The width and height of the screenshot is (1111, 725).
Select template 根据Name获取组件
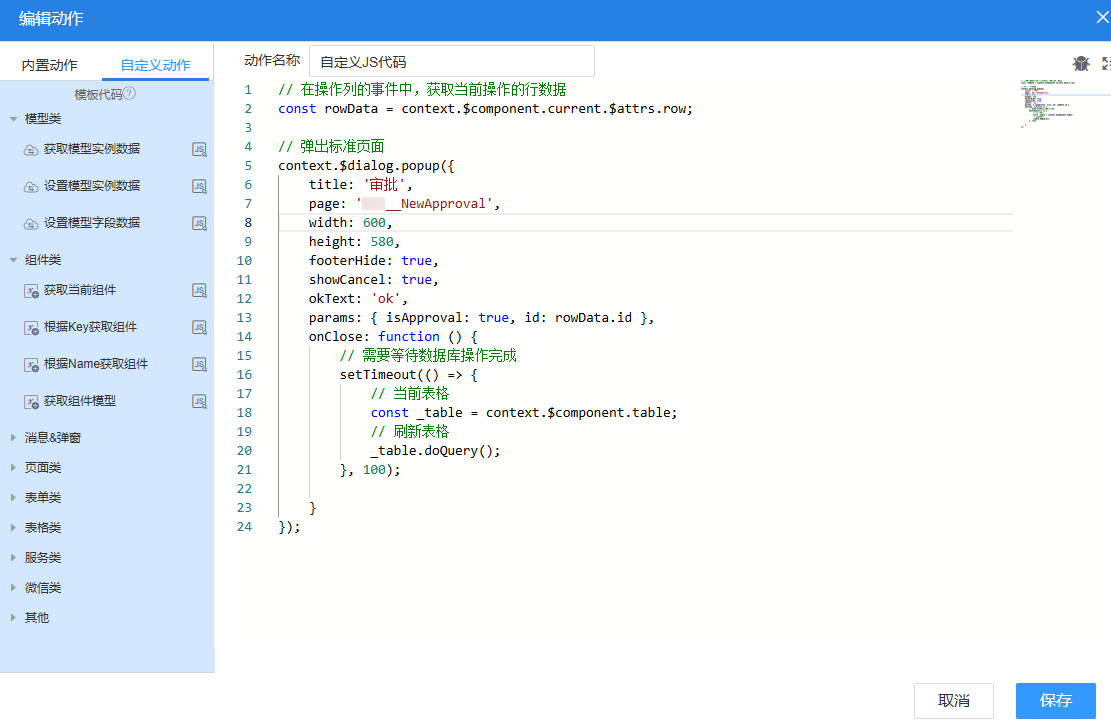click(96, 364)
